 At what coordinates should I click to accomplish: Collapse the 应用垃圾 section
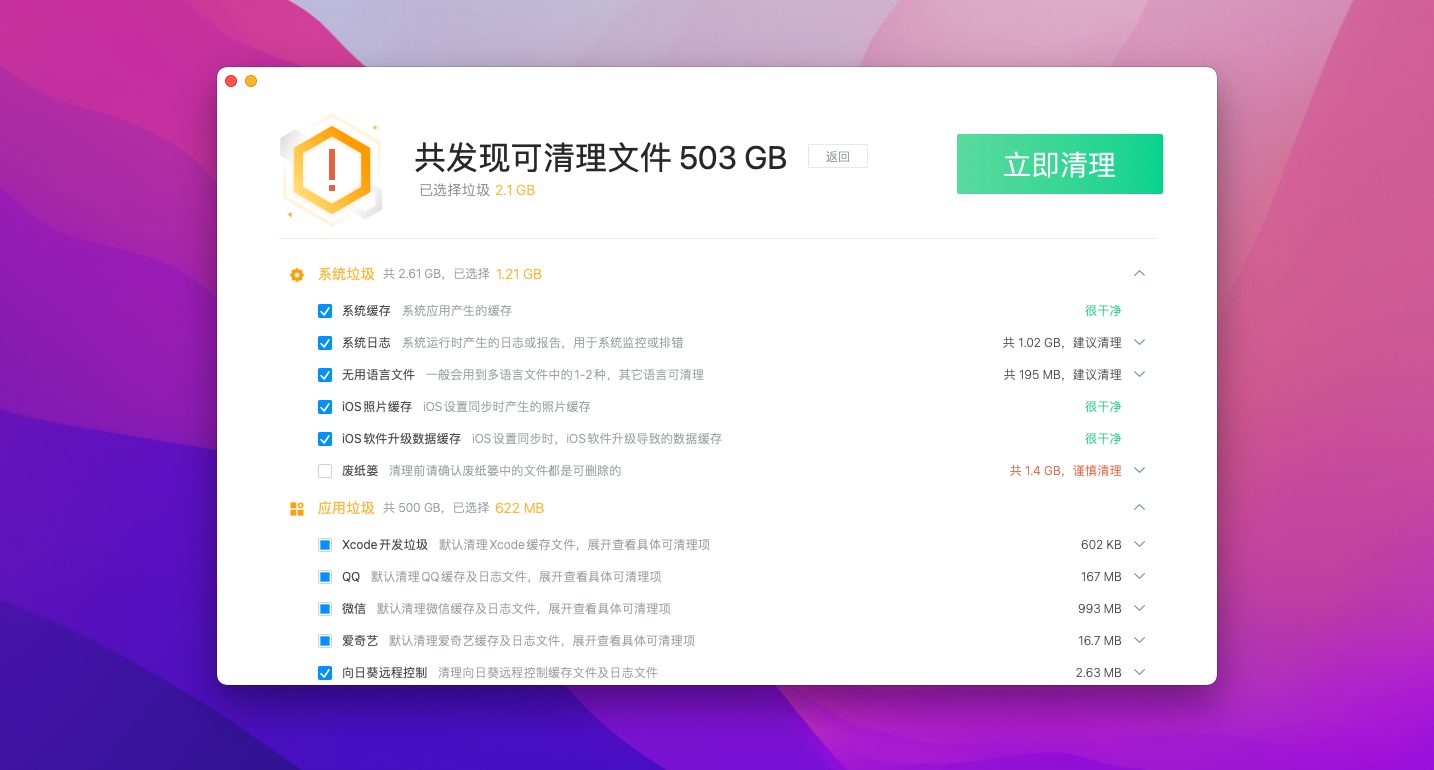1139,507
